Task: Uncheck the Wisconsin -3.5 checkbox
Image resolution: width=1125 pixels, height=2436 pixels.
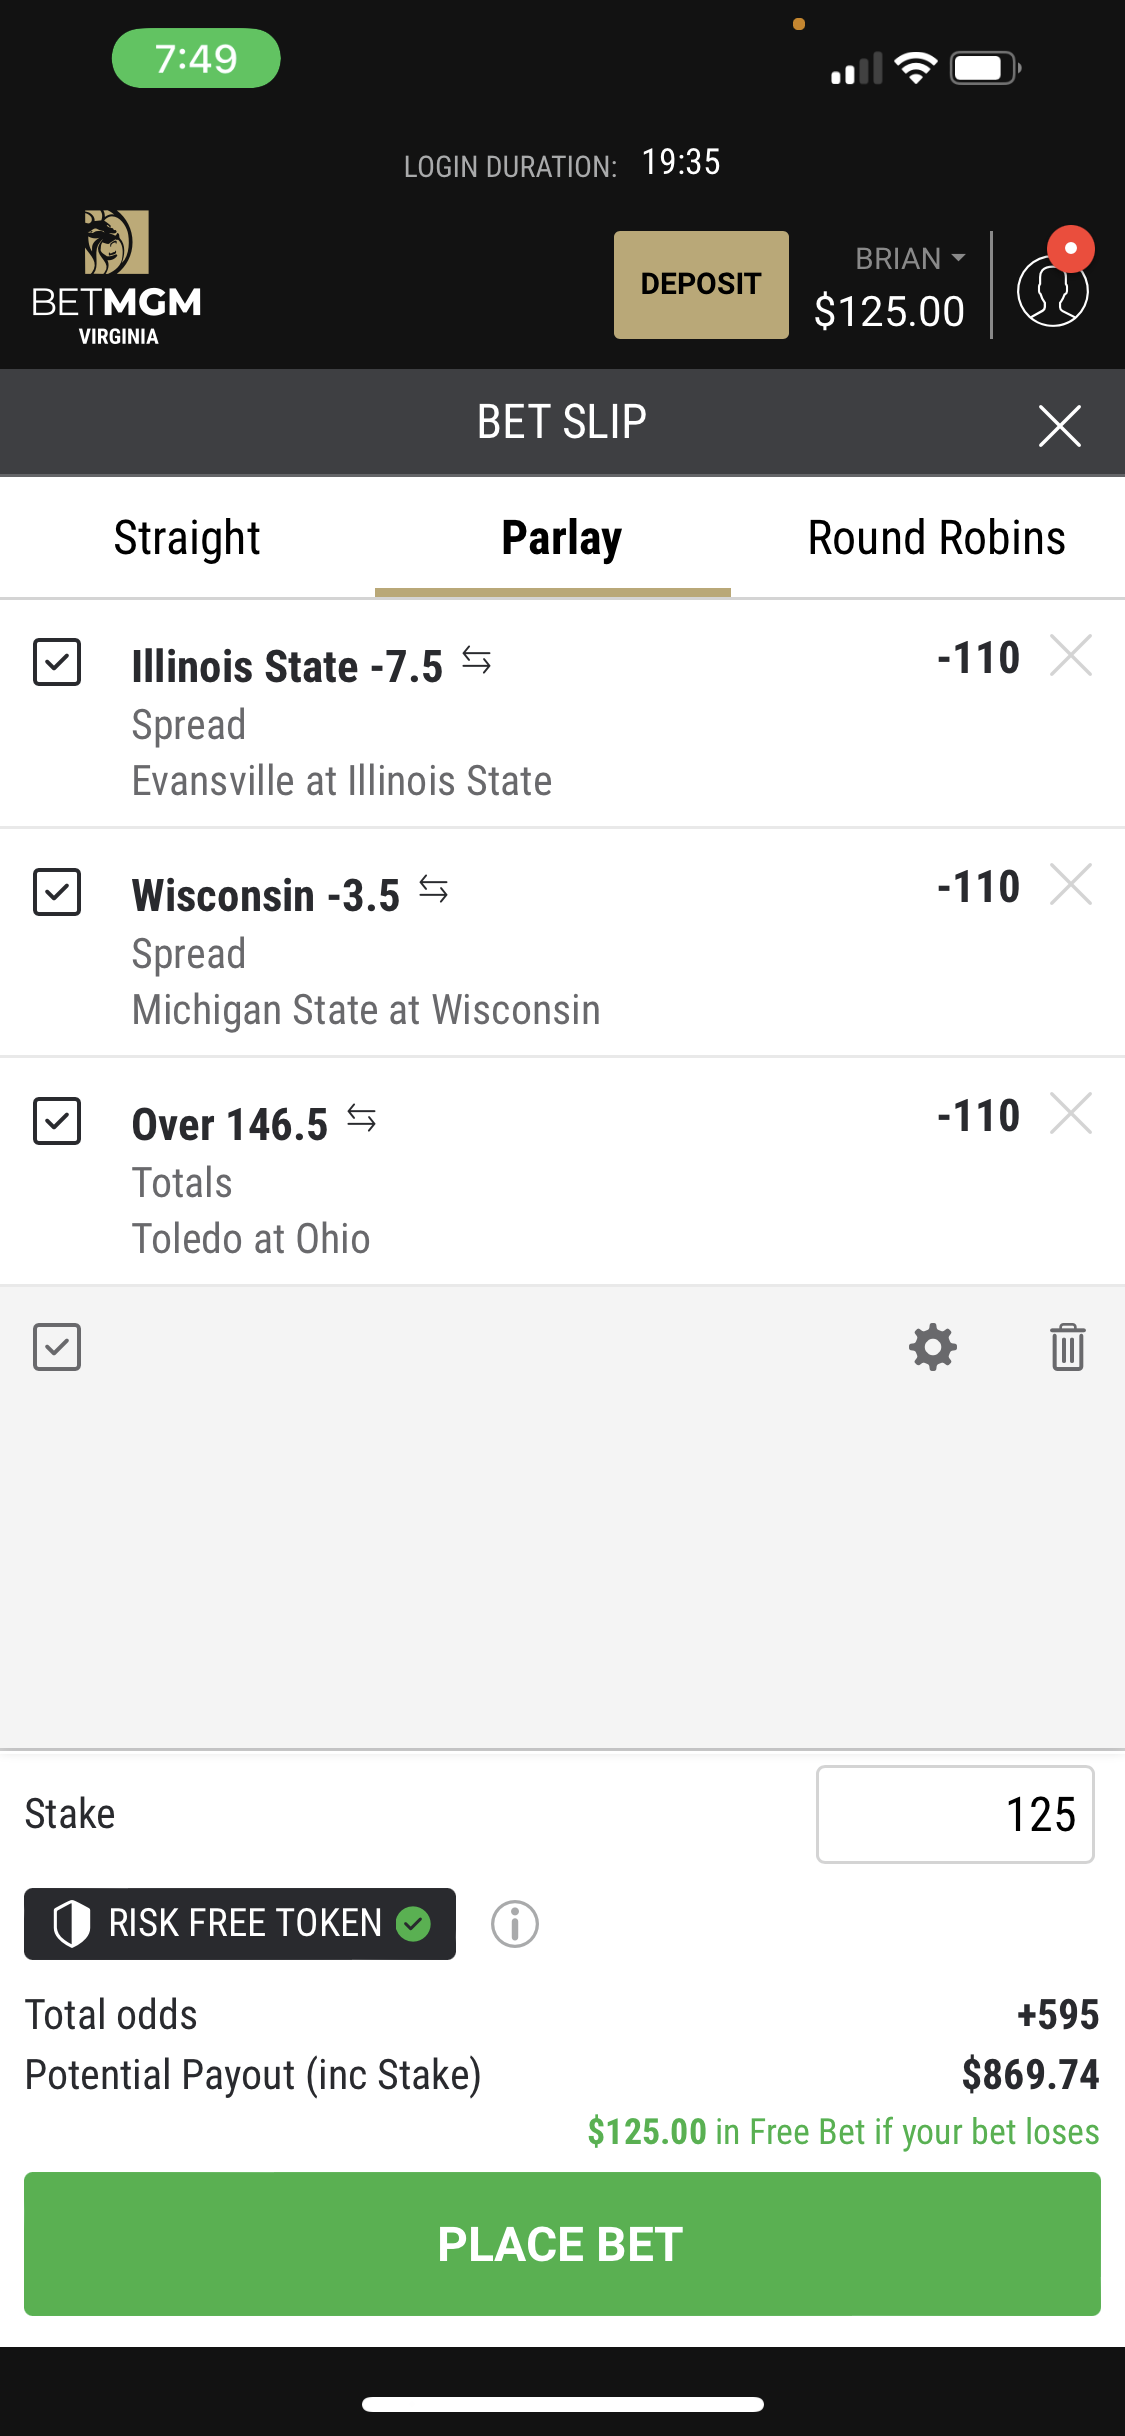Action: [57, 891]
